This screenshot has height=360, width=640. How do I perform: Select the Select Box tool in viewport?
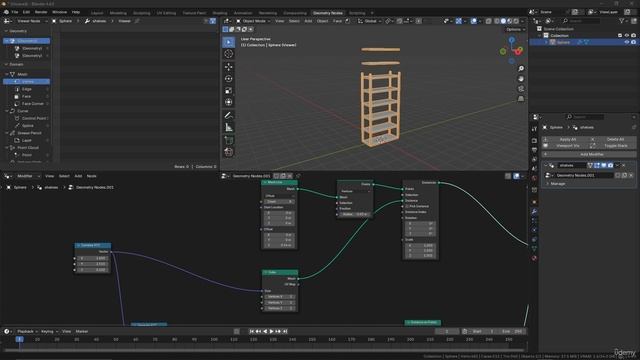[229, 42]
